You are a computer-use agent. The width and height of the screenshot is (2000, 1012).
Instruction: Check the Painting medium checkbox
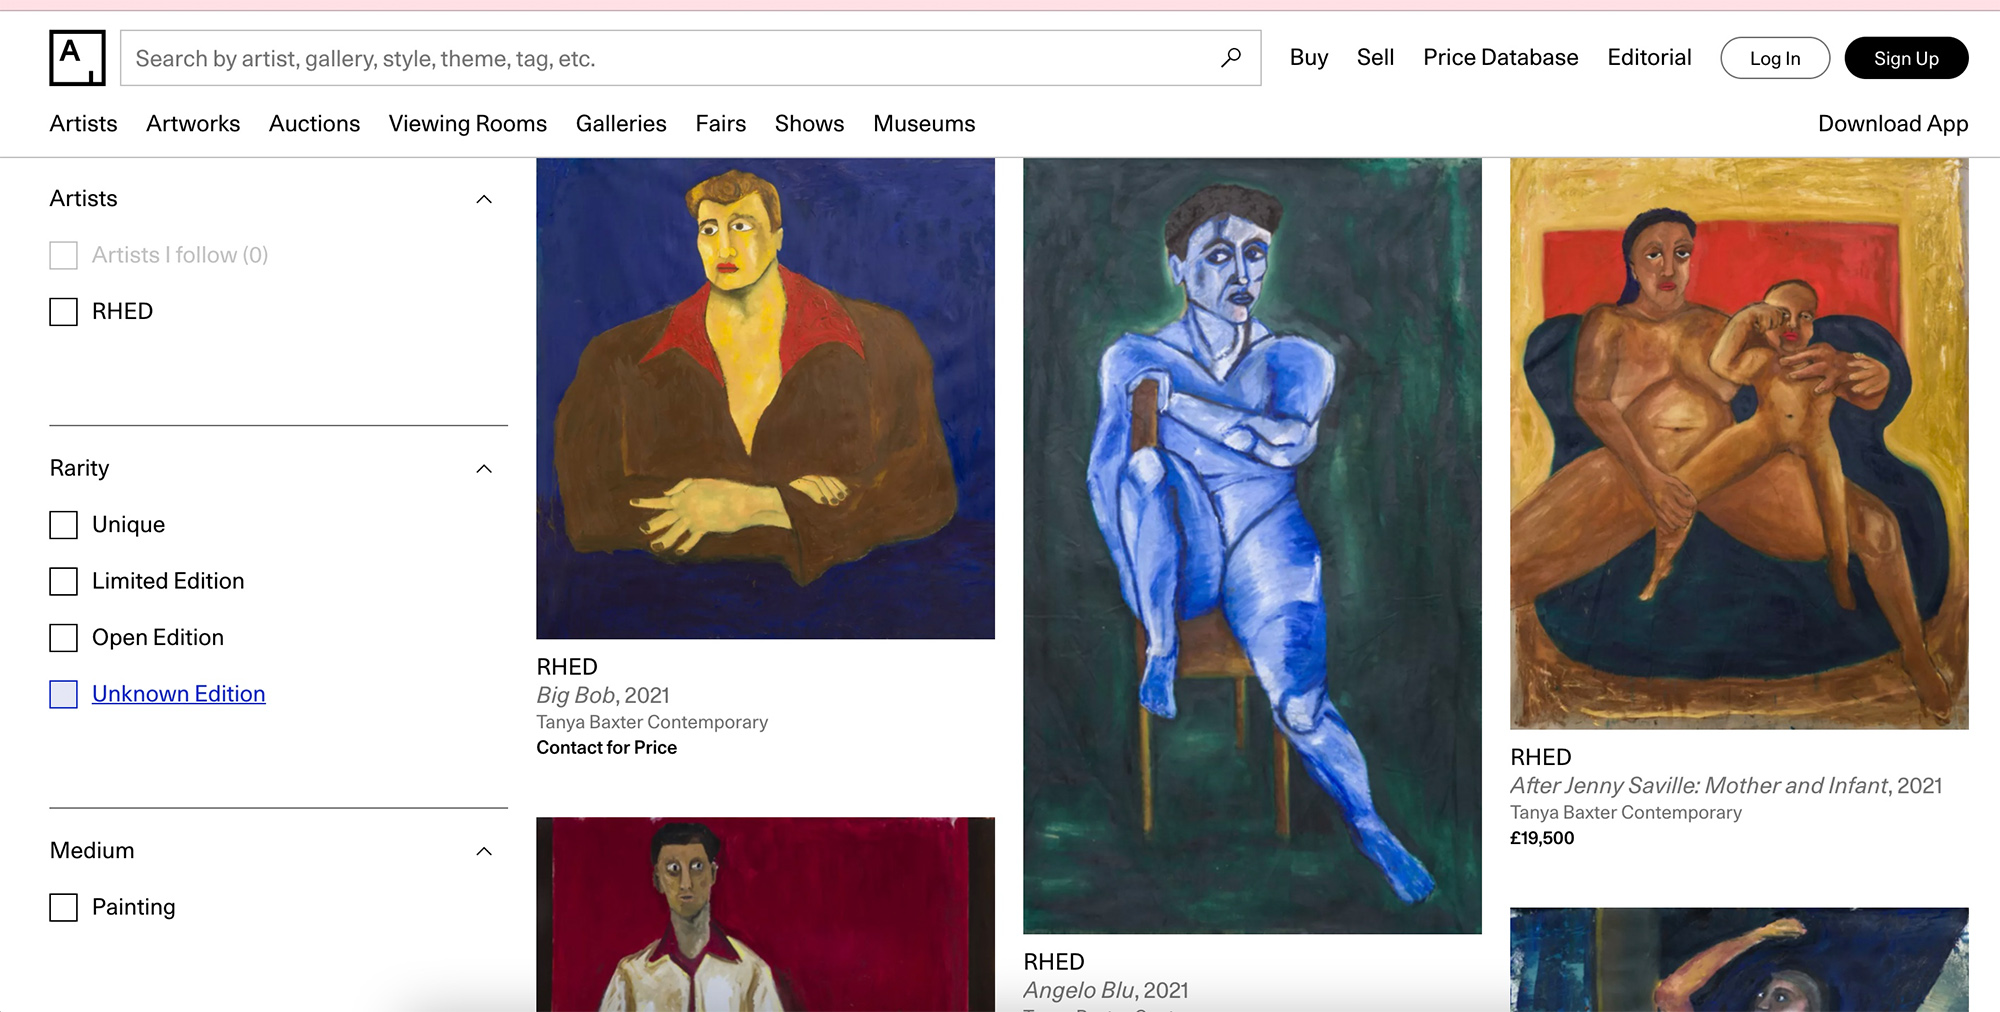[64, 907]
